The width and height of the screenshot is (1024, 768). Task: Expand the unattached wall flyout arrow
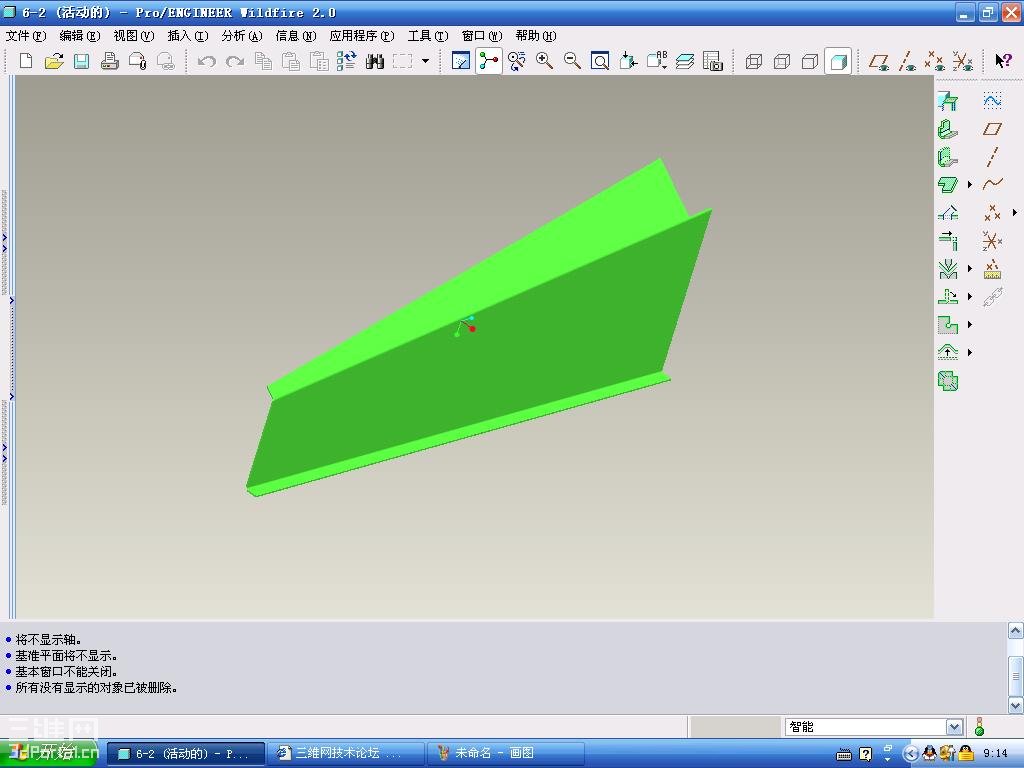970,185
